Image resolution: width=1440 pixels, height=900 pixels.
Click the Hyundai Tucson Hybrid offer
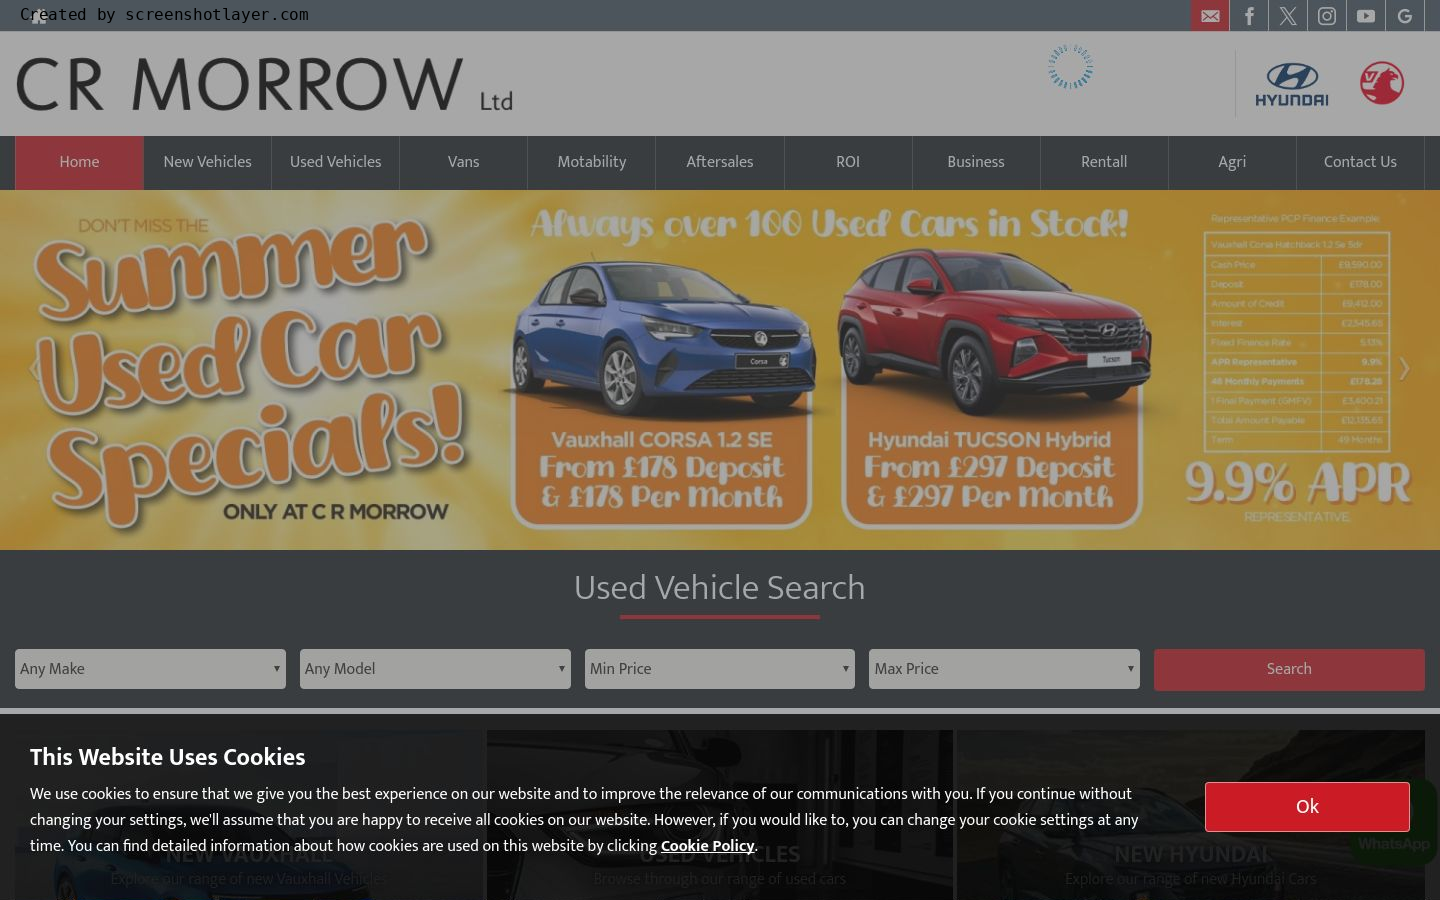coord(990,390)
